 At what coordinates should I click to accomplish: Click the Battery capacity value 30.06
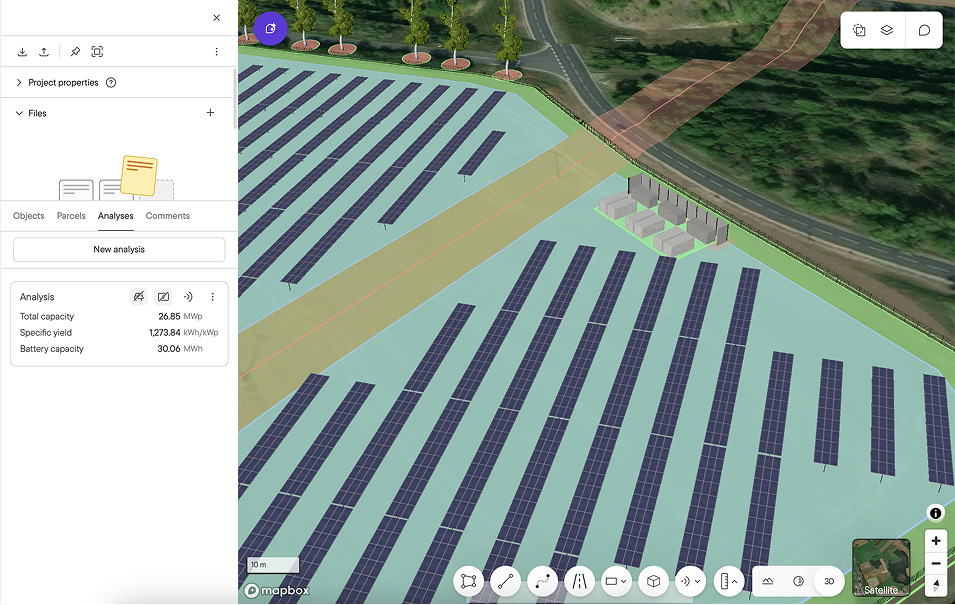(169, 348)
